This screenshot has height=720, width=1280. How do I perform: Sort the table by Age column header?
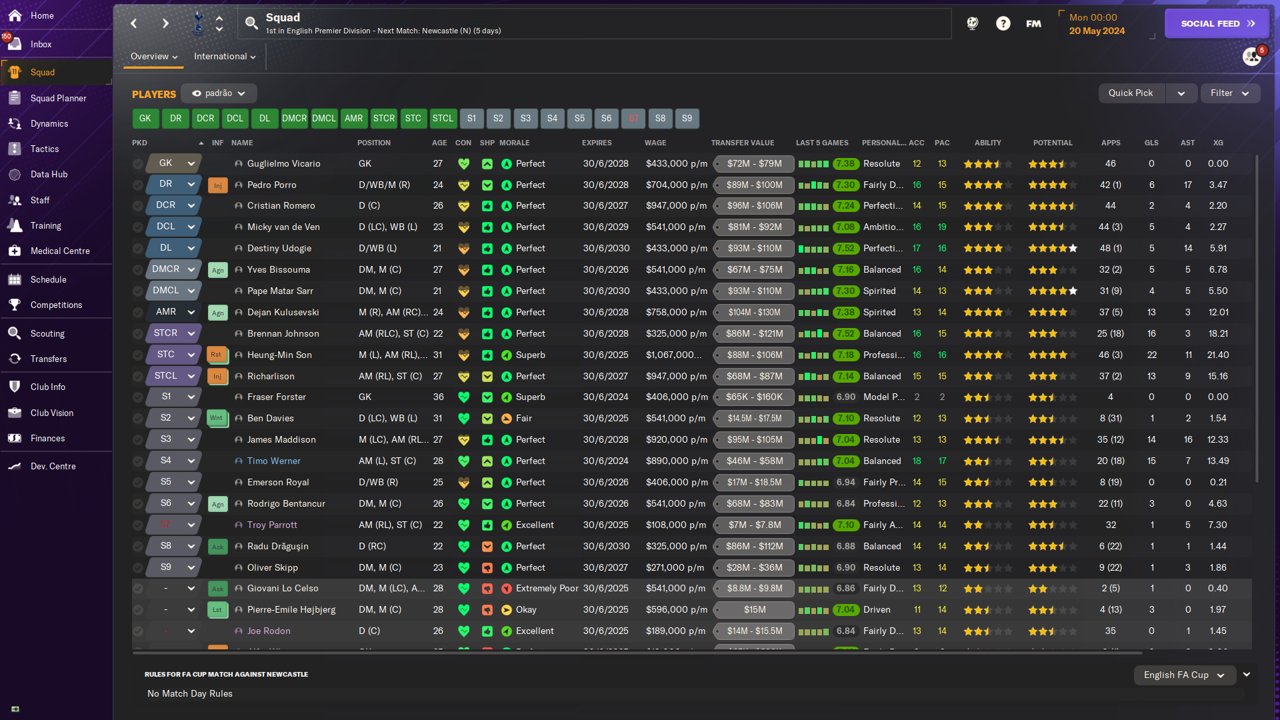pos(439,143)
